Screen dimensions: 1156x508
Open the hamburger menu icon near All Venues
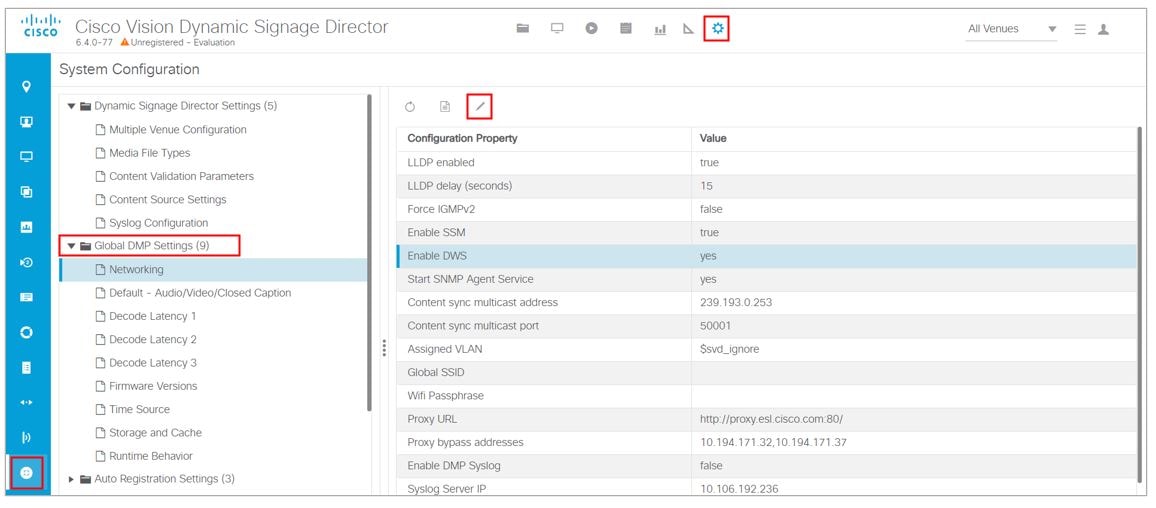pos(1080,29)
